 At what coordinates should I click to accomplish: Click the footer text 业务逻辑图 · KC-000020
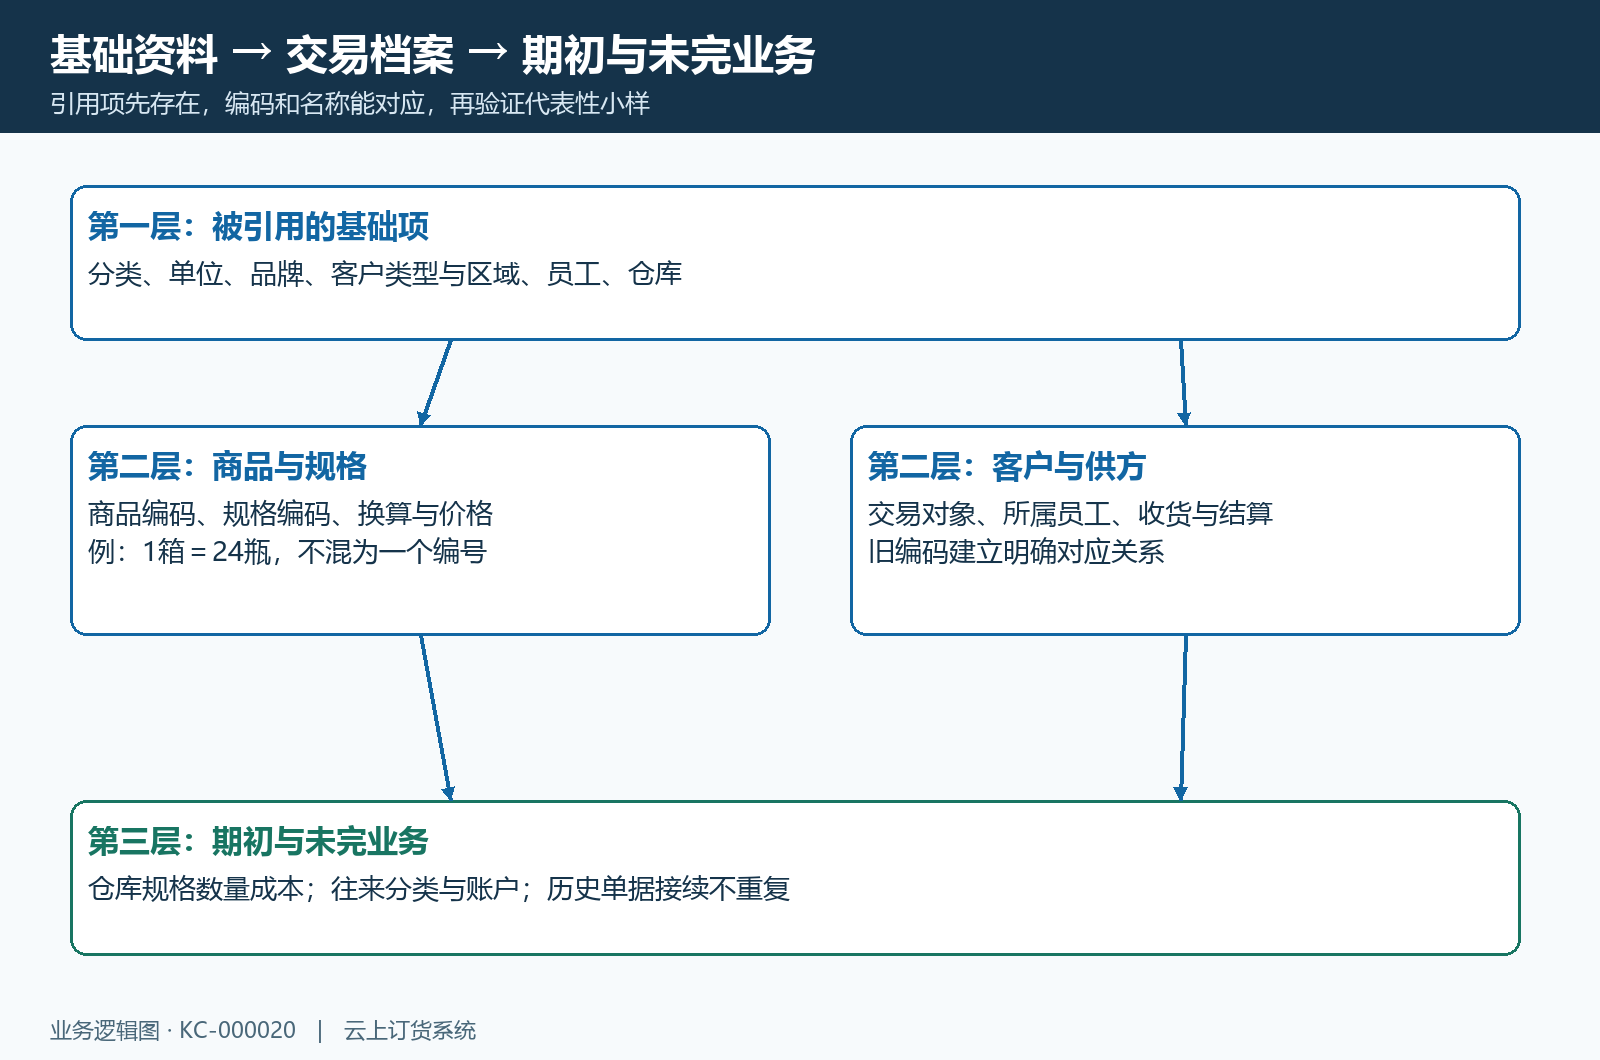pyautogui.click(x=173, y=1030)
